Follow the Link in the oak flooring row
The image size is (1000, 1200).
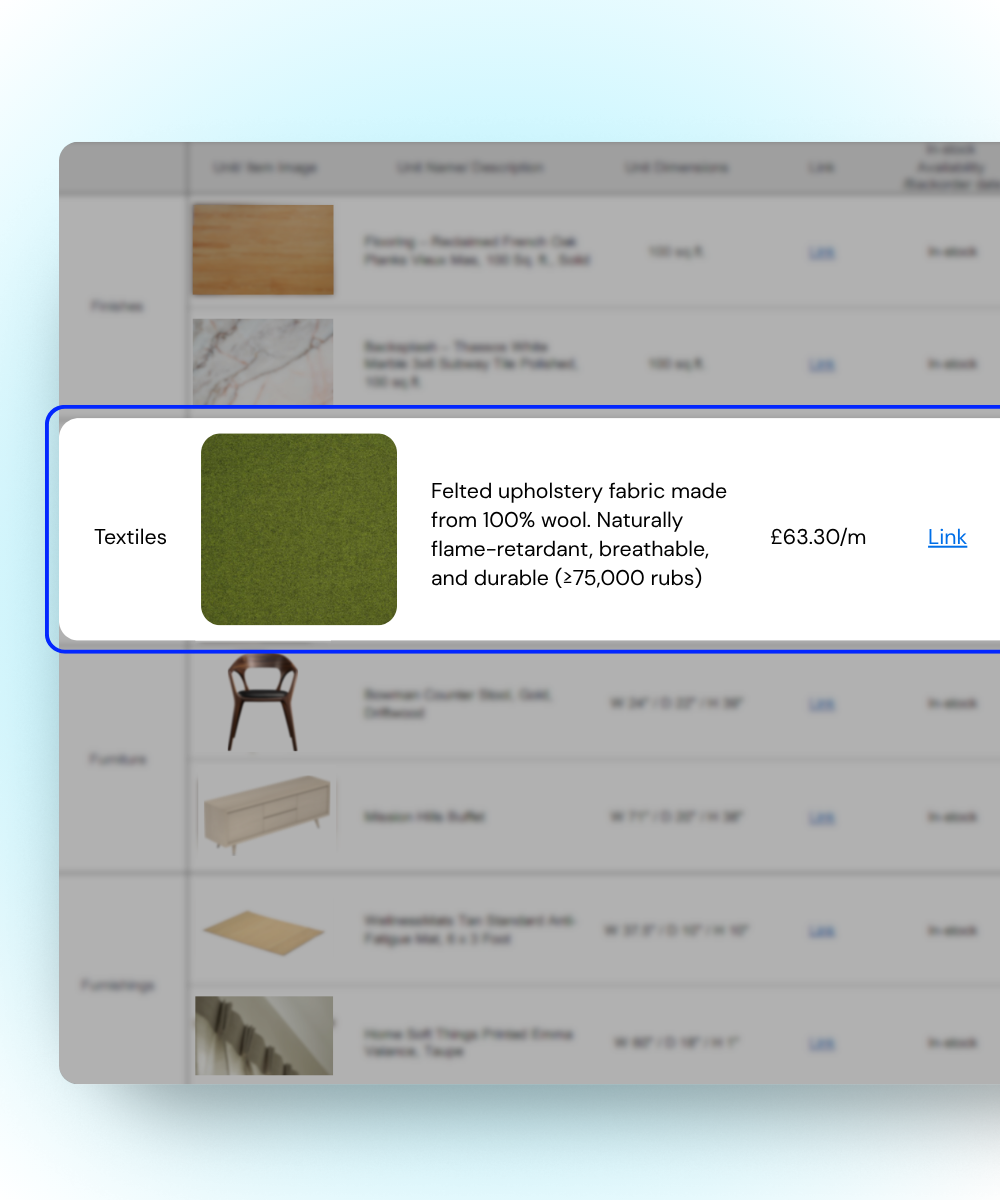pyautogui.click(x=821, y=252)
